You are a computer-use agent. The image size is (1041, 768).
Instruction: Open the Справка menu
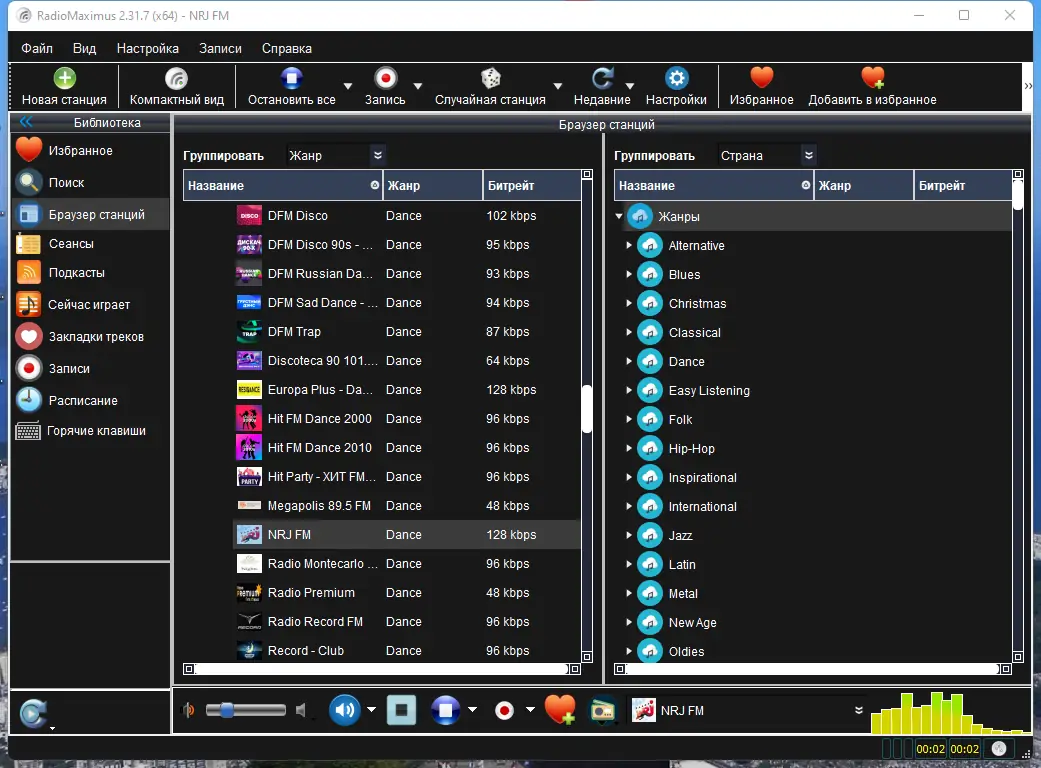tap(287, 48)
